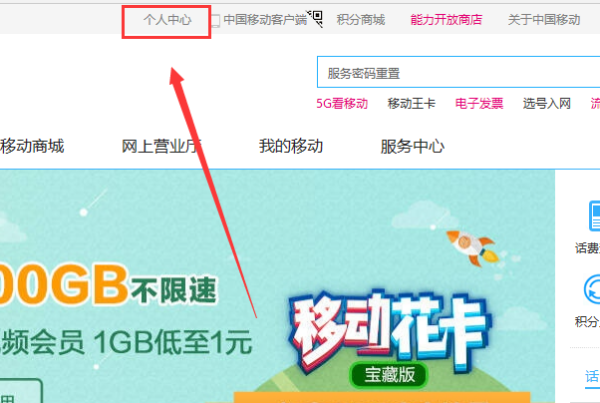Screen dimensions: 600x403
Task: Select the 5G看移动 hot search link
Action: (342, 104)
